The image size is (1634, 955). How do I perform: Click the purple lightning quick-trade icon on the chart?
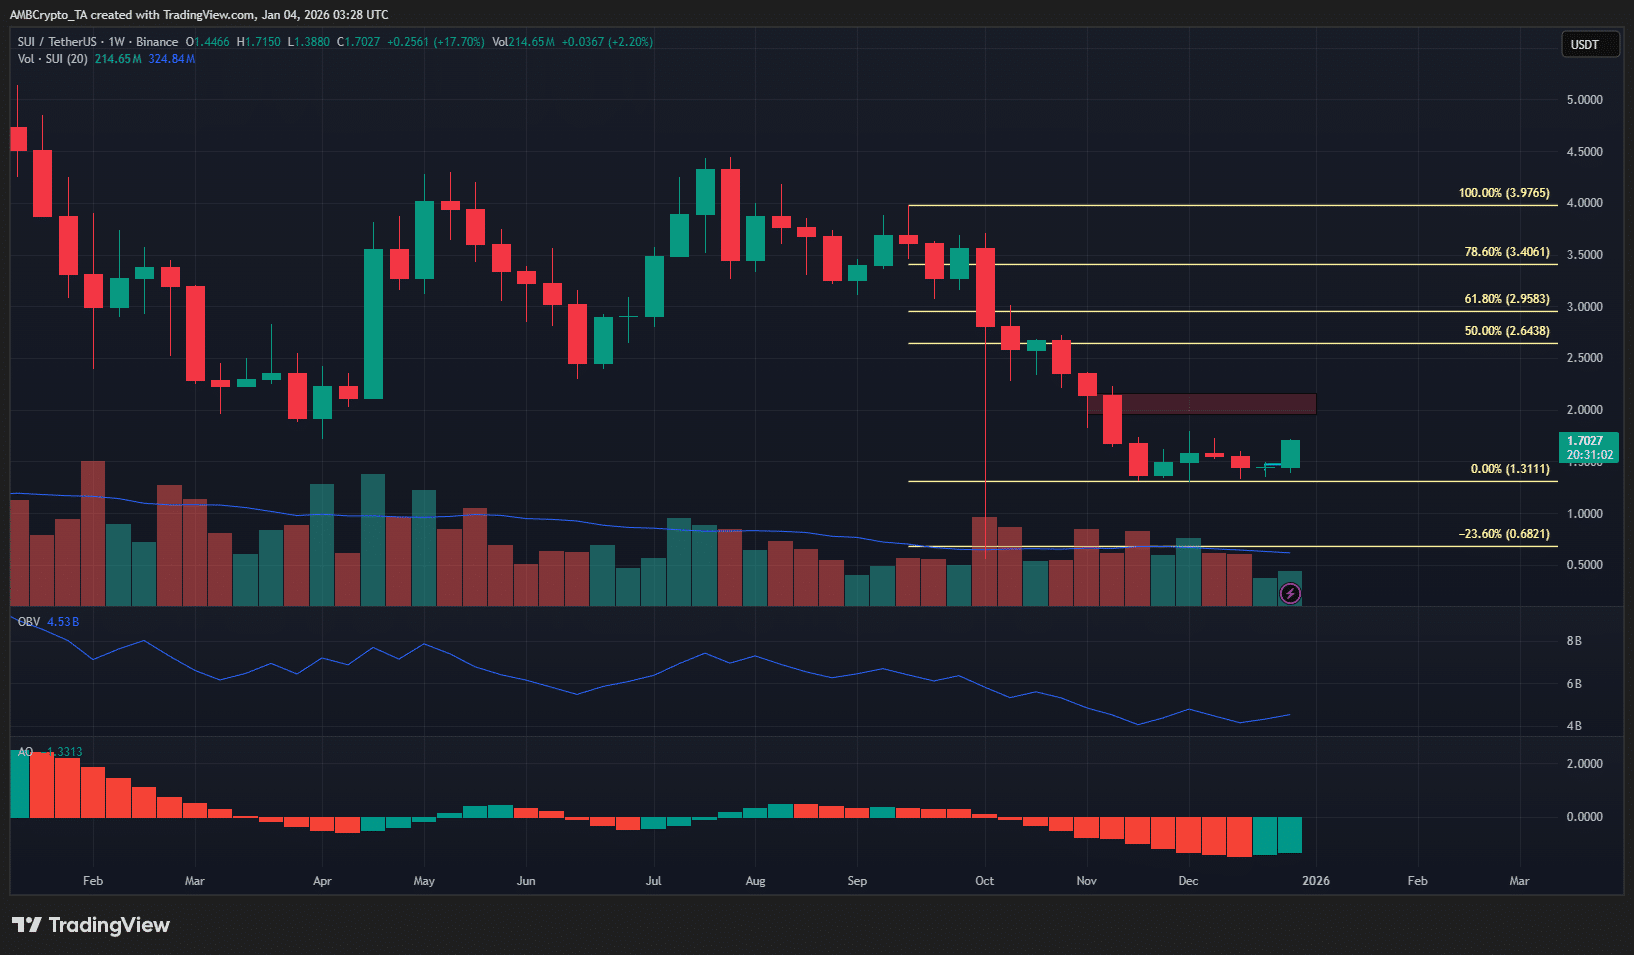[1290, 594]
